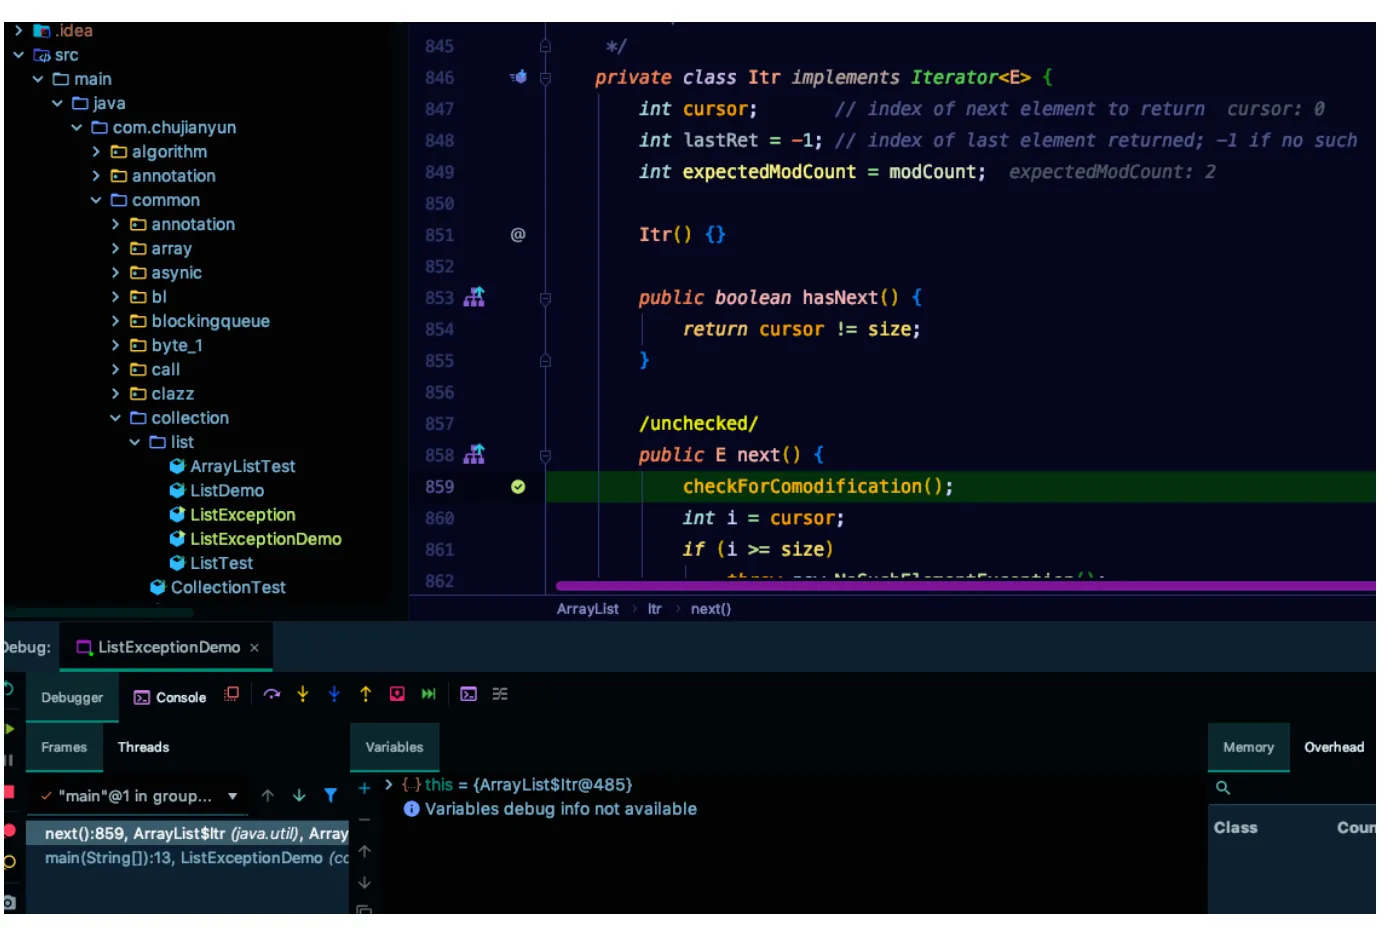Viewport: 1396px width, 928px height.
Task: Click implements gutter icon at line 858
Action: (474, 455)
